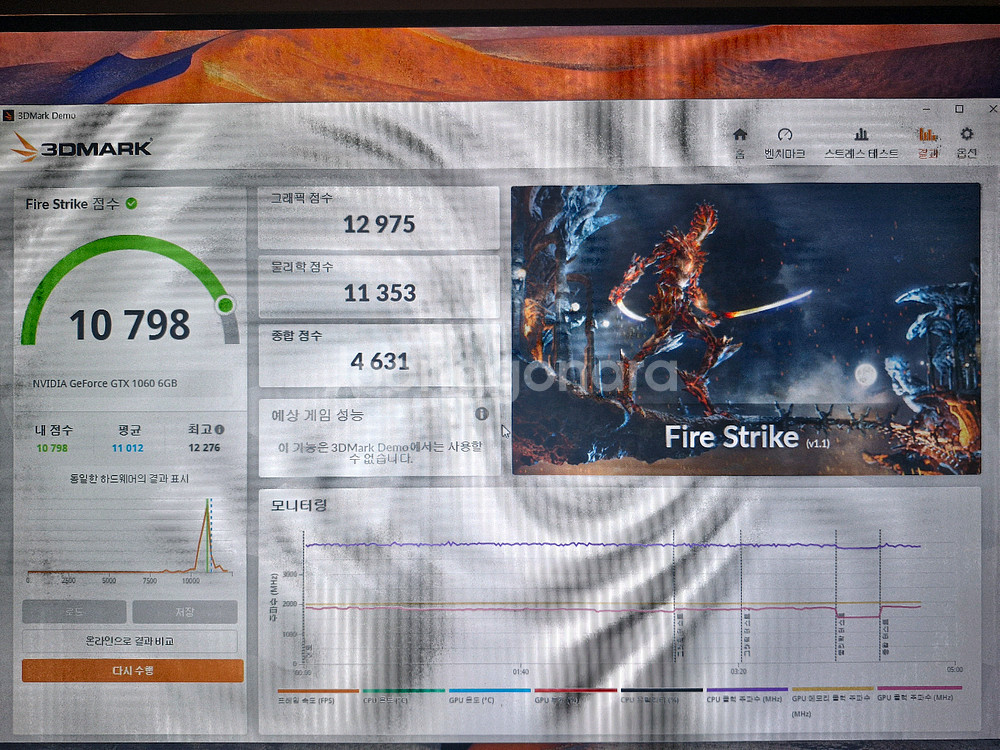
Task: Click 온라인으로 결과 비교 button
Action: (x=129, y=641)
